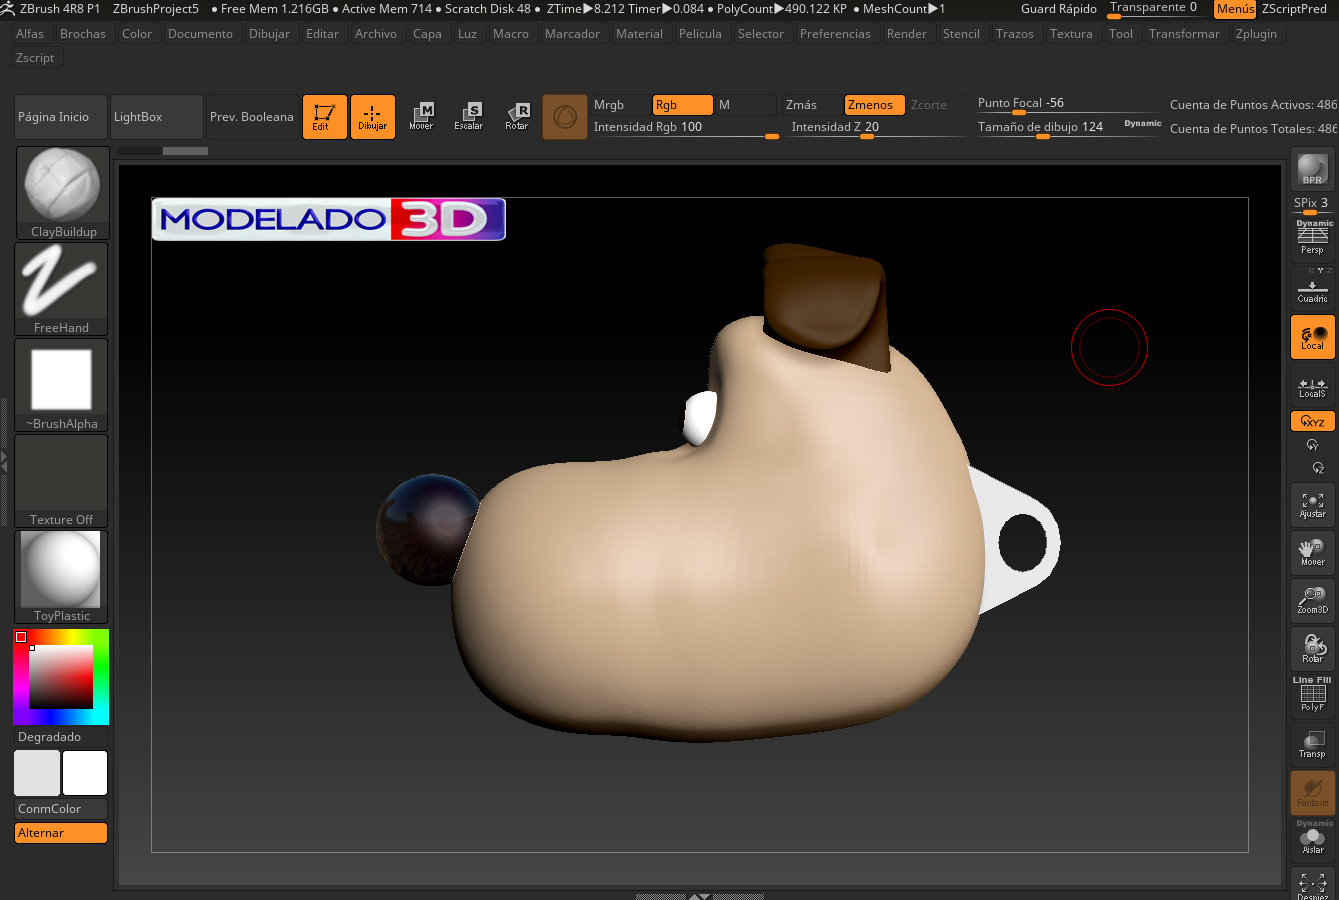Toggle the Persp perspective icon
Viewport: 1339px width, 900px height.
click(x=1312, y=238)
